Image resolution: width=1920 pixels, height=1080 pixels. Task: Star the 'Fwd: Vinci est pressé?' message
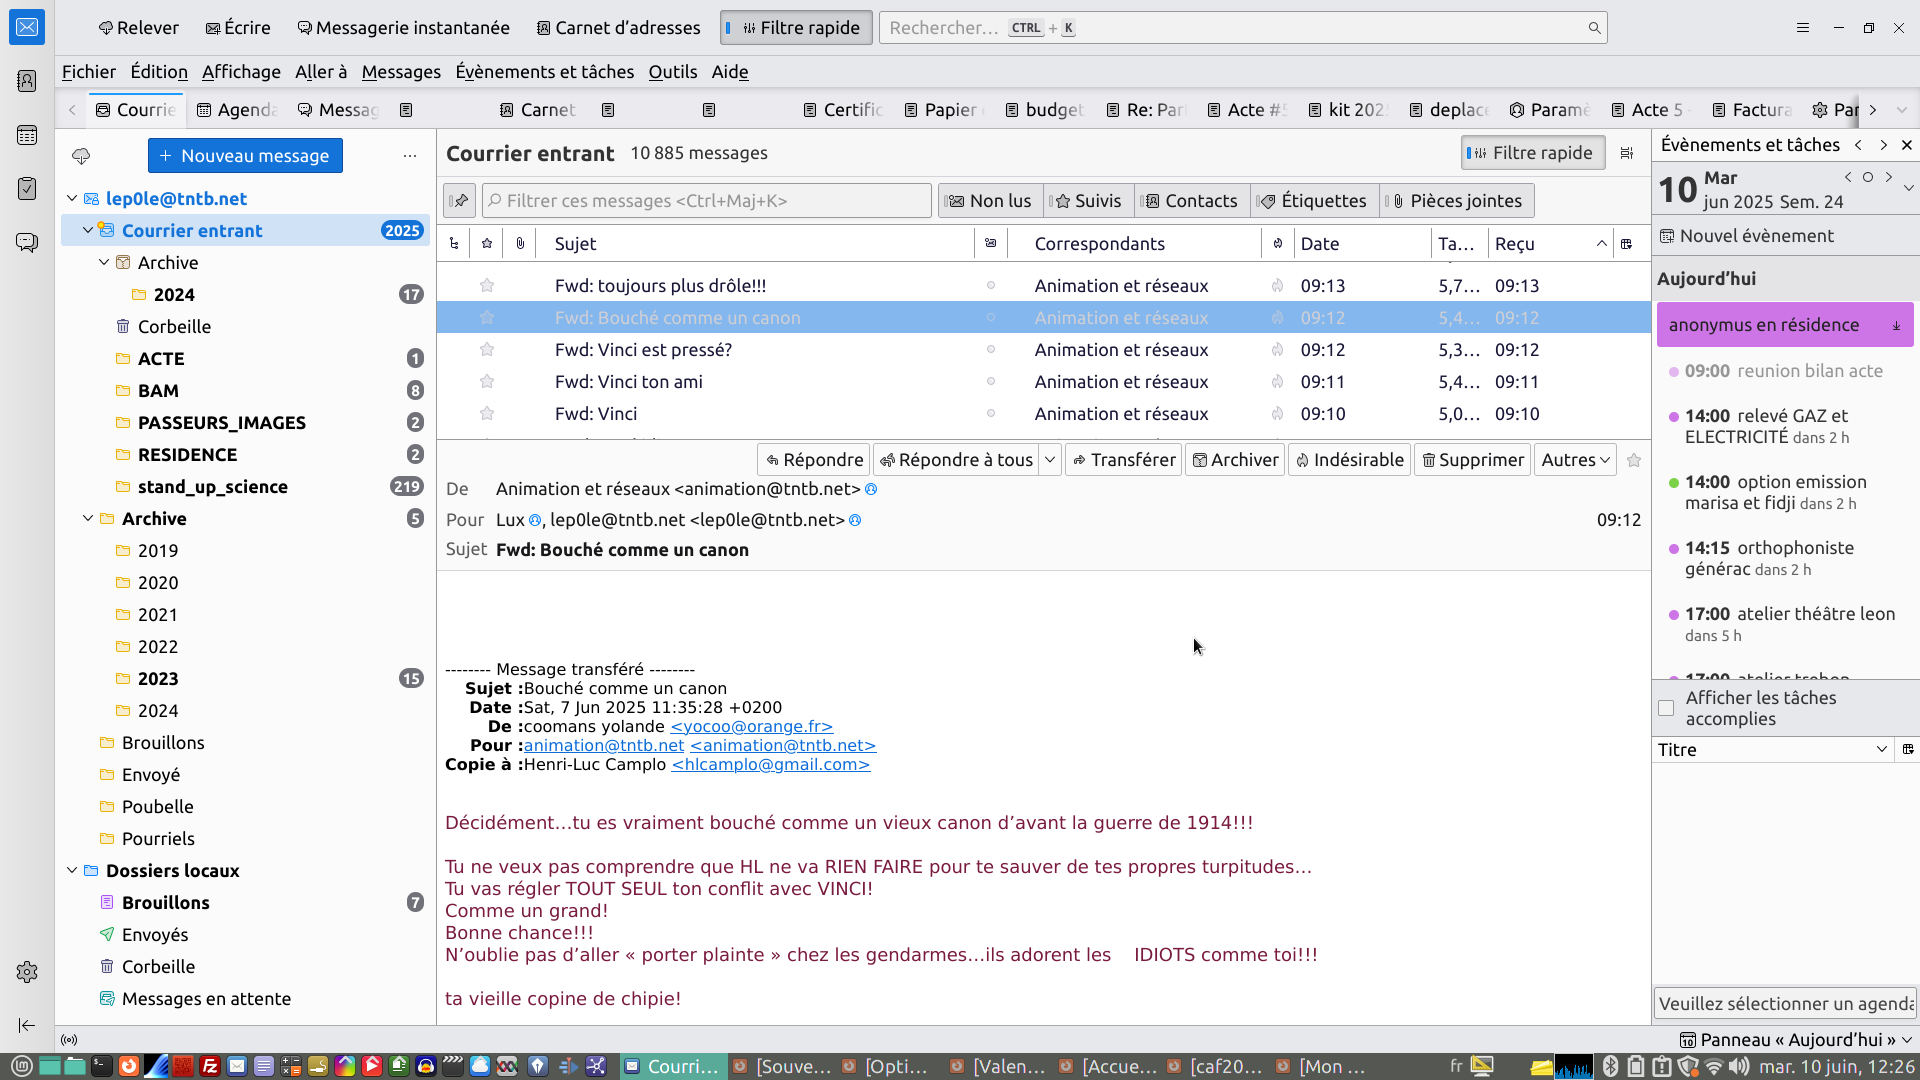click(487, 350)
